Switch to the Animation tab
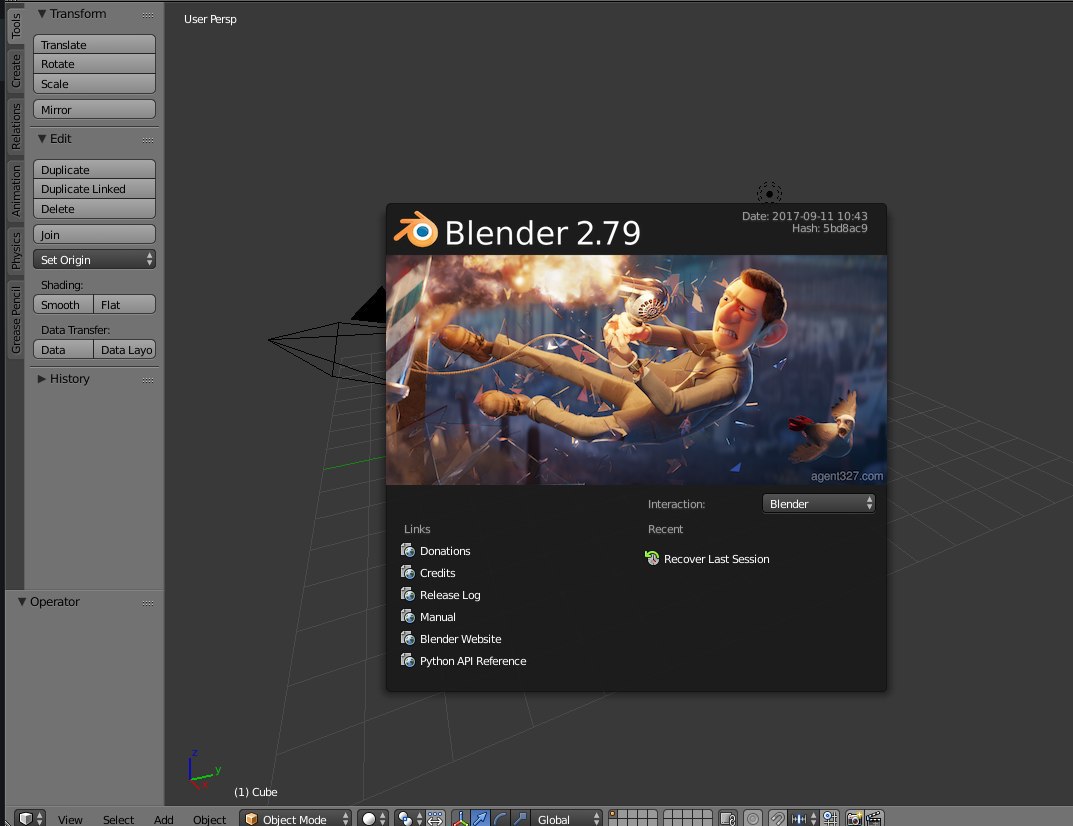 pyautogui.click(x=15, y=191)
